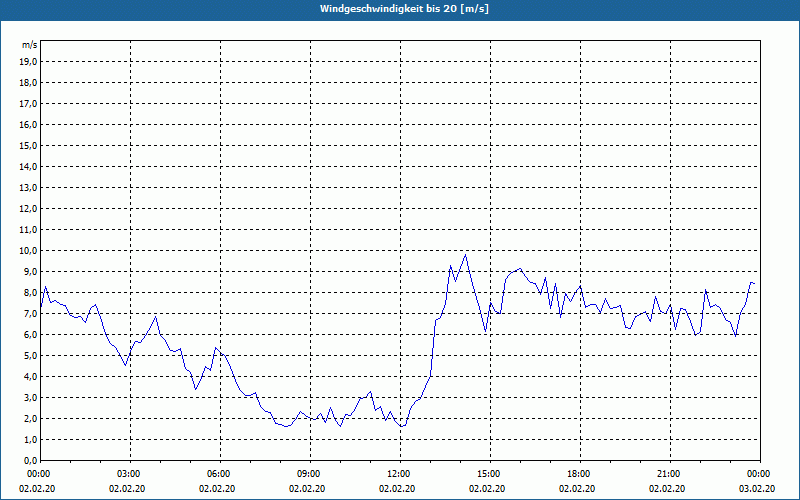Image resolution: width=800 pixels, height=500 pixels.
Task: Click the "7,0" y-axis value
Action: (31, 313)
